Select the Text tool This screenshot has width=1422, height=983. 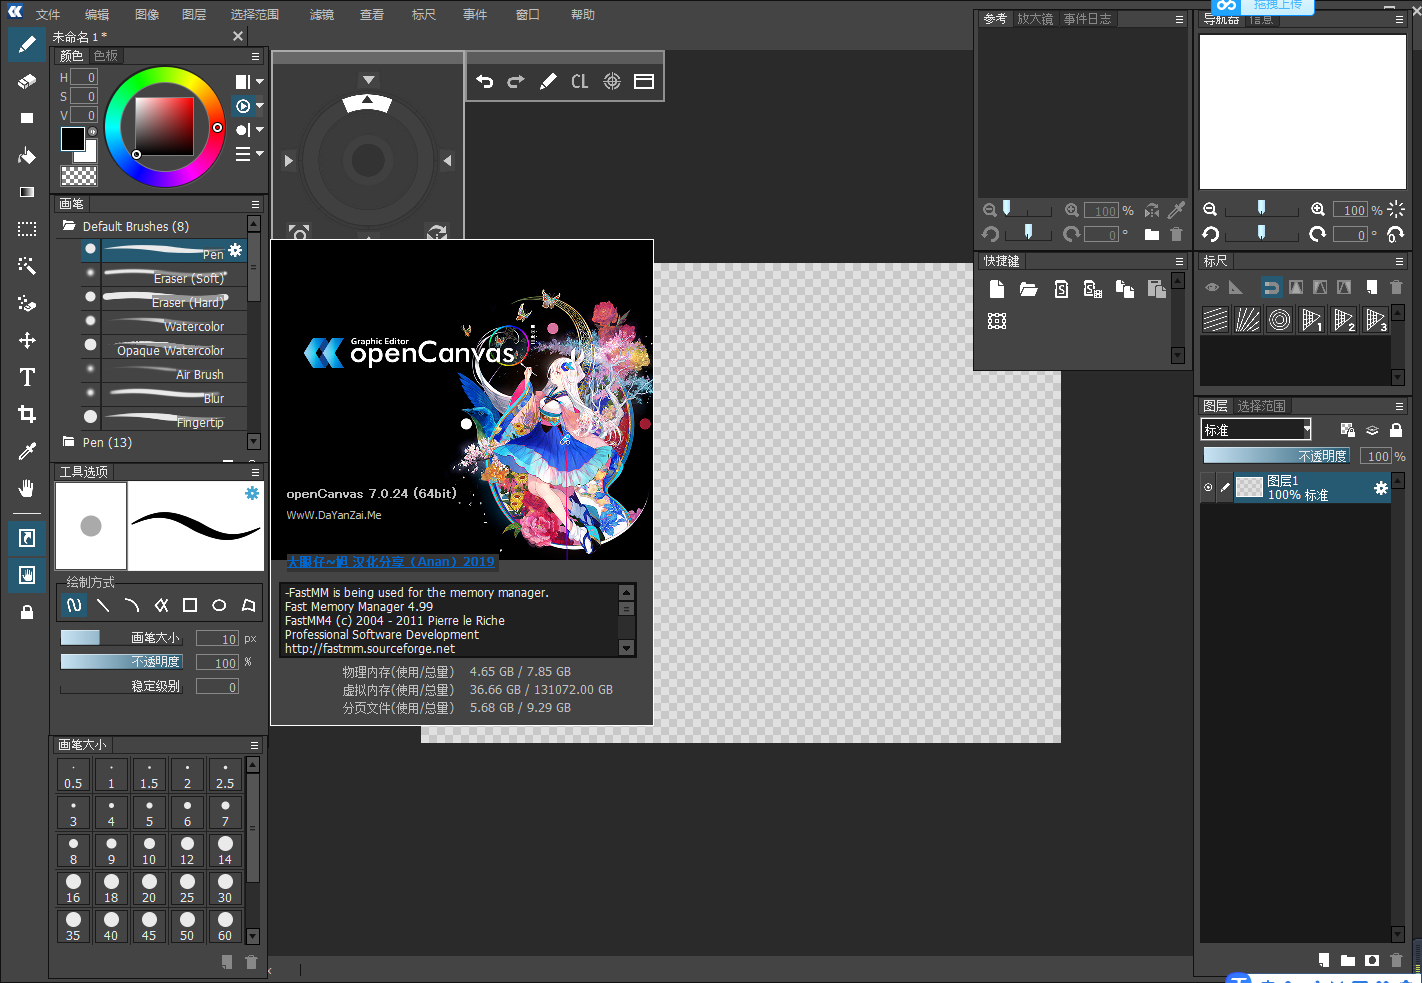27,377
